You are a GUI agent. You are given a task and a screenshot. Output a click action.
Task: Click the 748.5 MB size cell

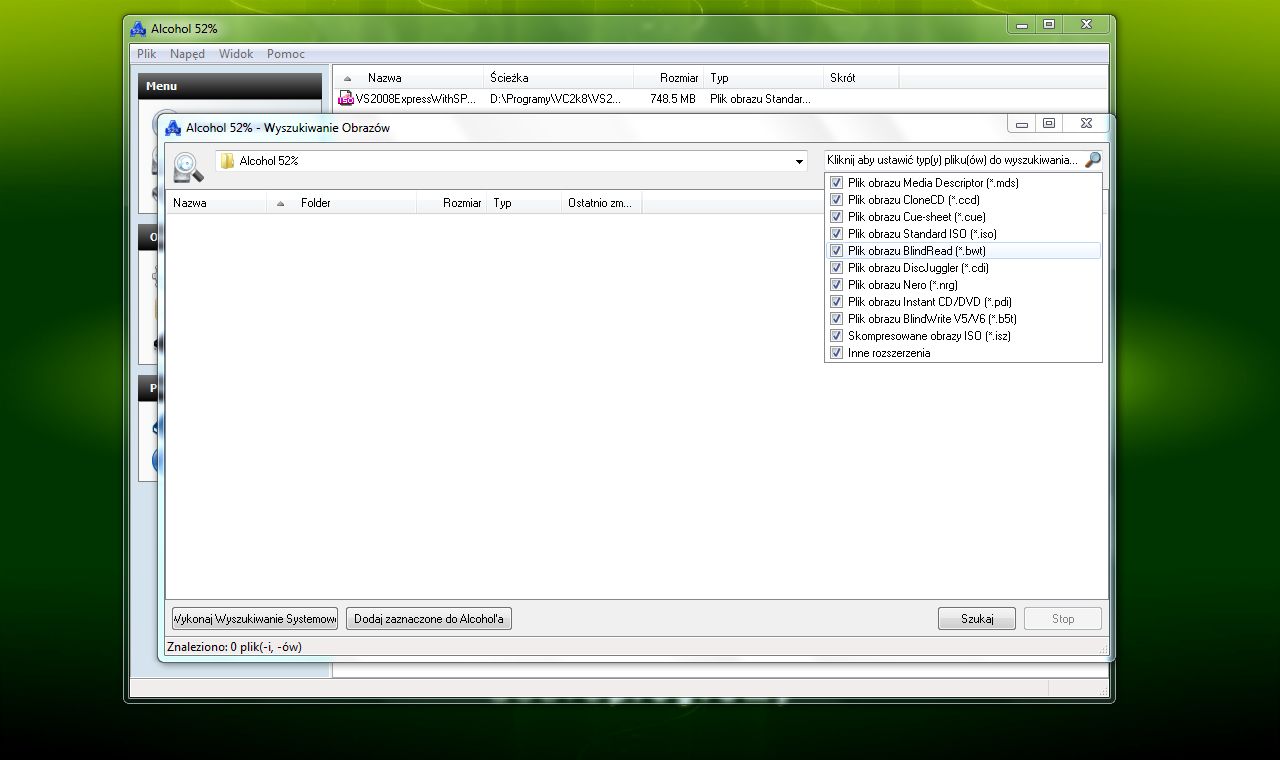point(672,99)
